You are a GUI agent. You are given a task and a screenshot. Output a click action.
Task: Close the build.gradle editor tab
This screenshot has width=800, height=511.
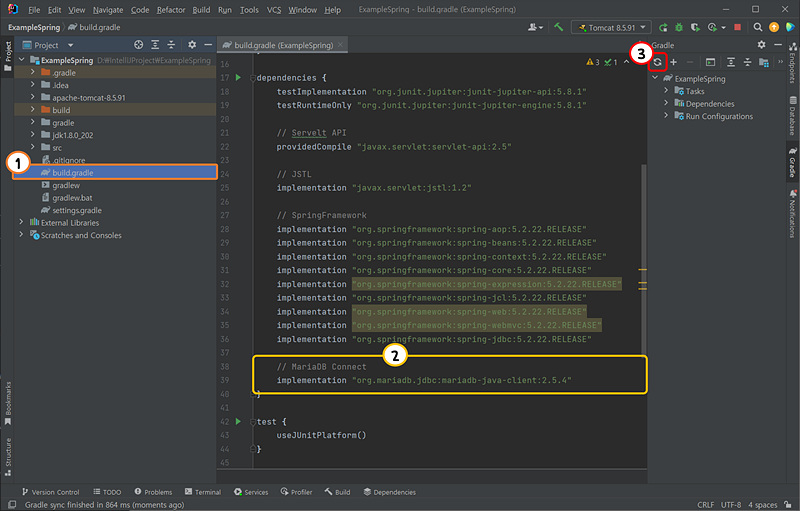[340, 44]
